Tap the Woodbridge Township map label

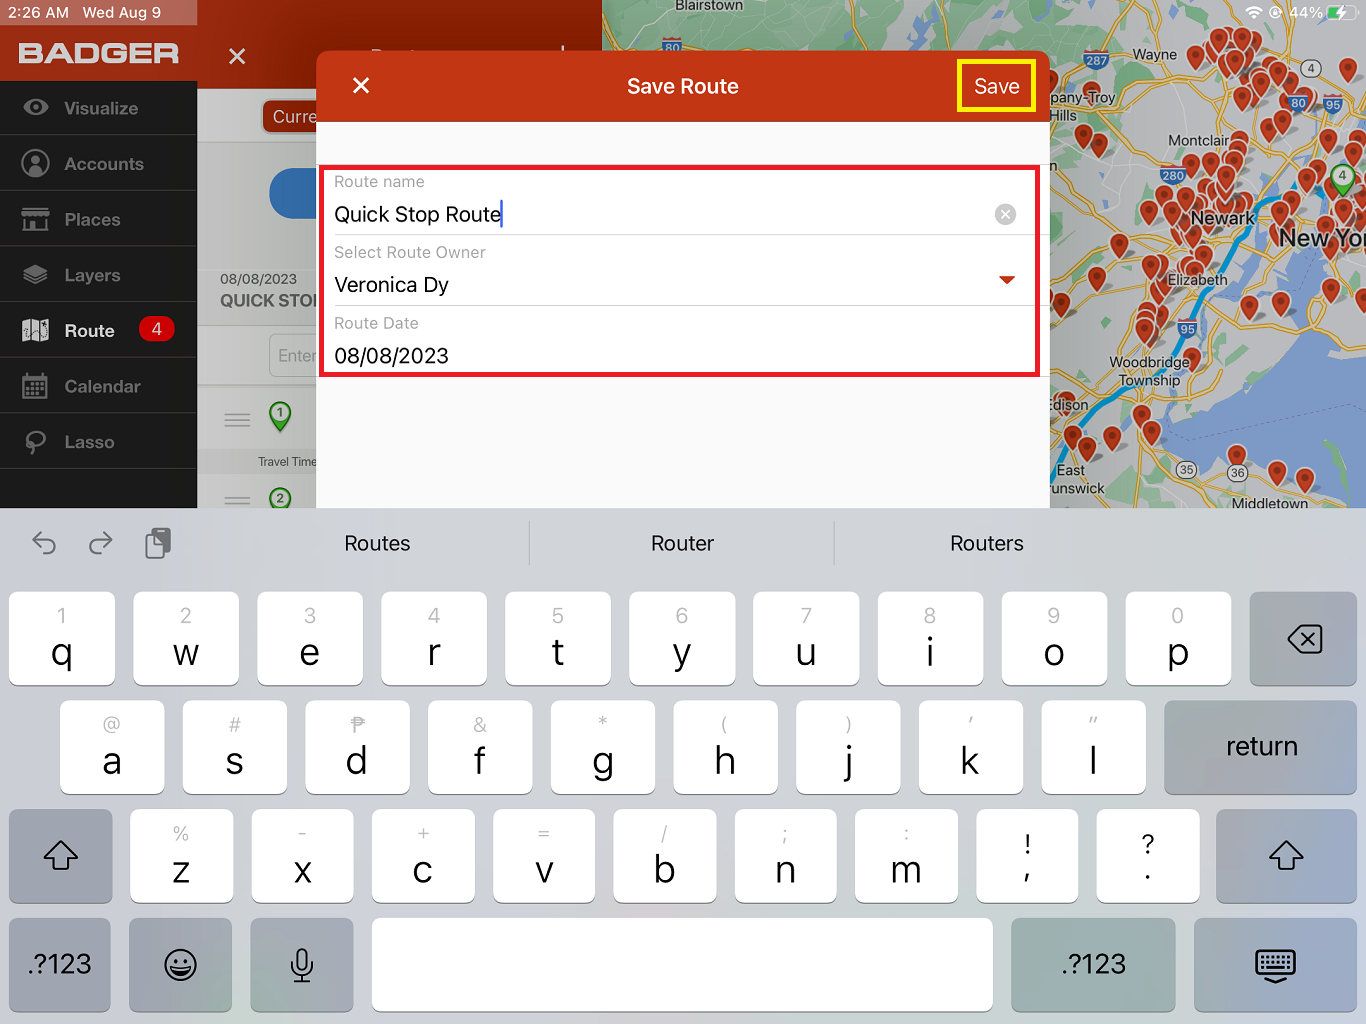(x=1150, y=371)
